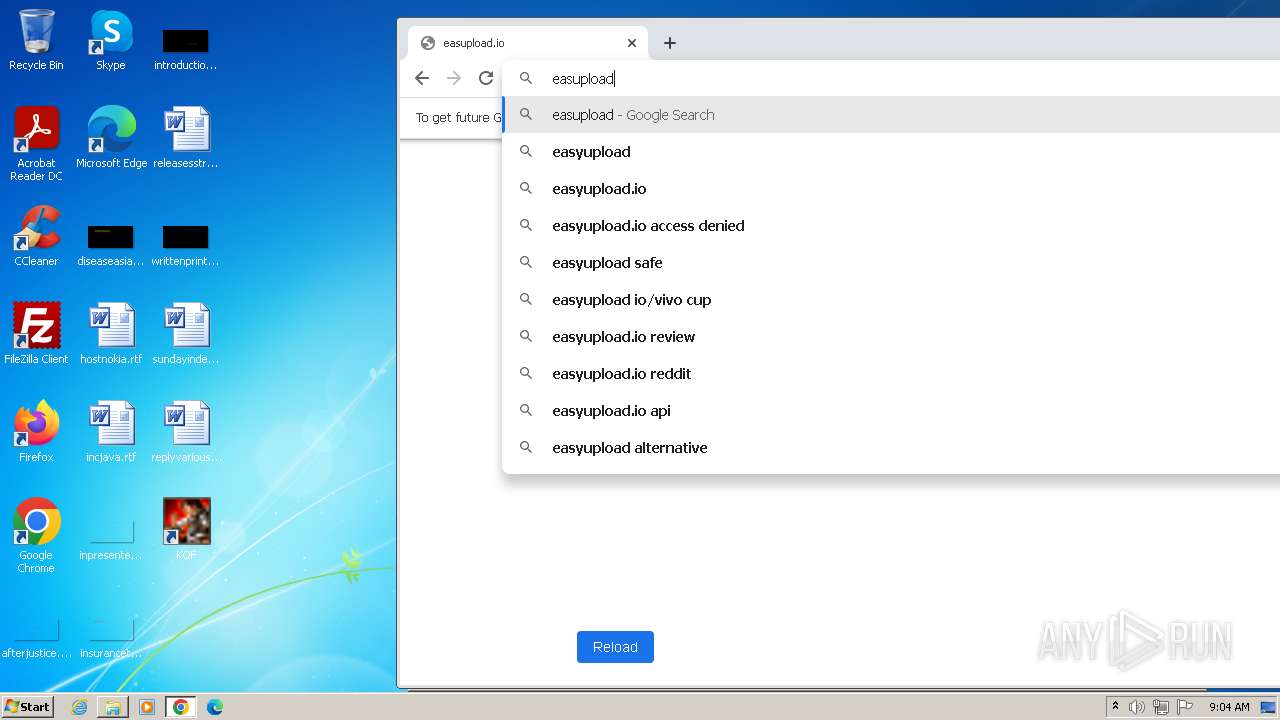This screenshot has height=720, width=1280.
Task: Open the KOF game shortcut
Action: [186, 529]
